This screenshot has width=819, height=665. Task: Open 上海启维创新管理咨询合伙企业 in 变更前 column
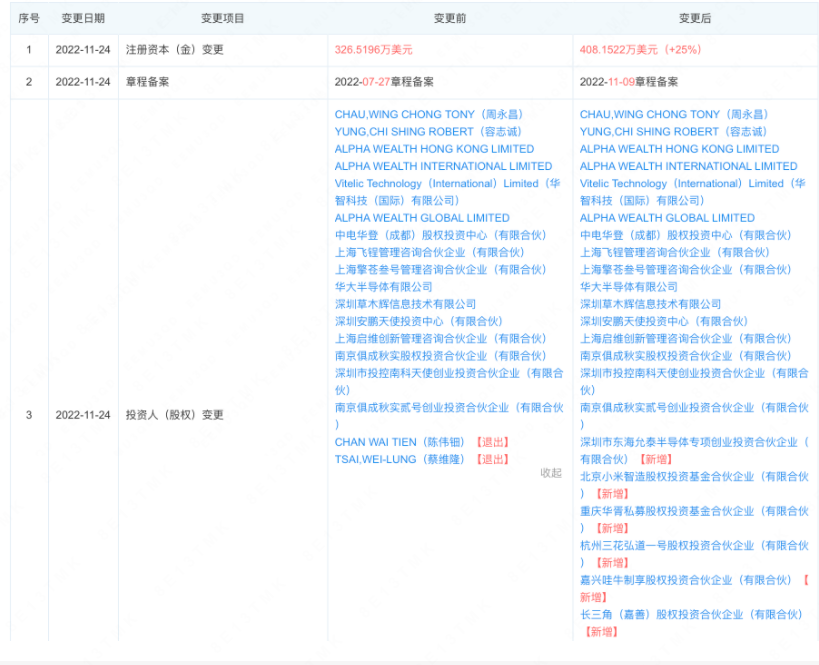point(440,339)
